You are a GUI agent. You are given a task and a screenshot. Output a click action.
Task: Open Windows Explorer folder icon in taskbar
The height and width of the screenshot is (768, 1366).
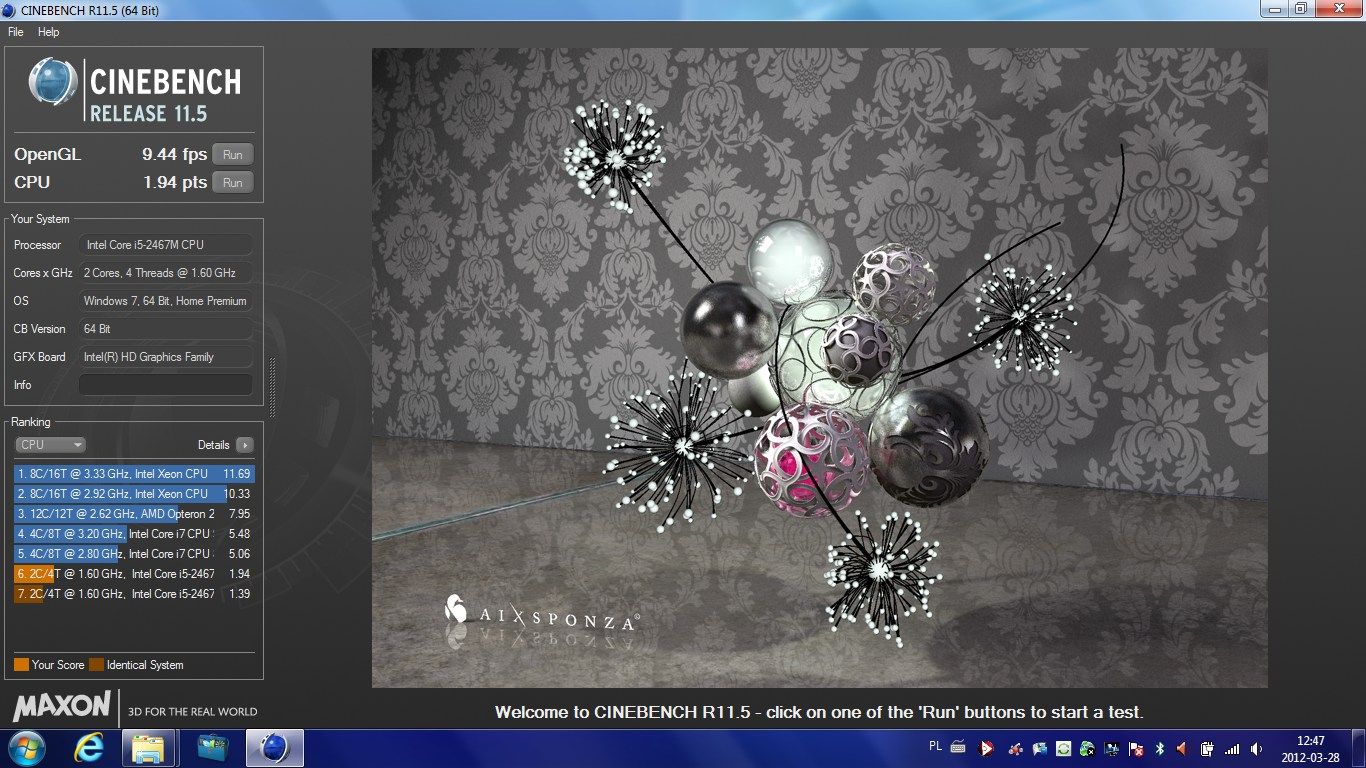pos(149,748)
